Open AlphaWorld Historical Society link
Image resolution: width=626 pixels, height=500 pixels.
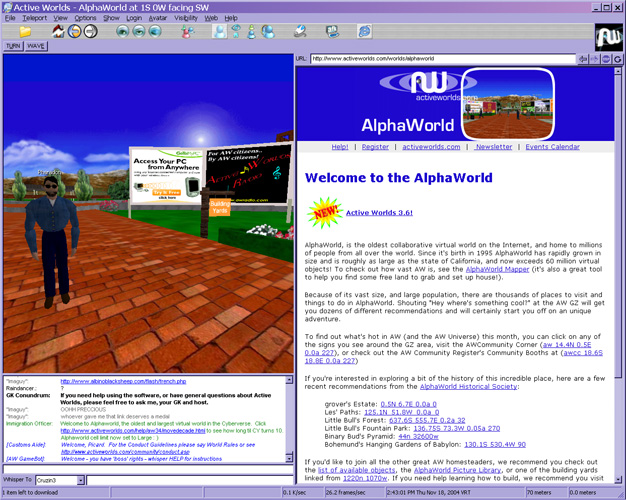468,387
